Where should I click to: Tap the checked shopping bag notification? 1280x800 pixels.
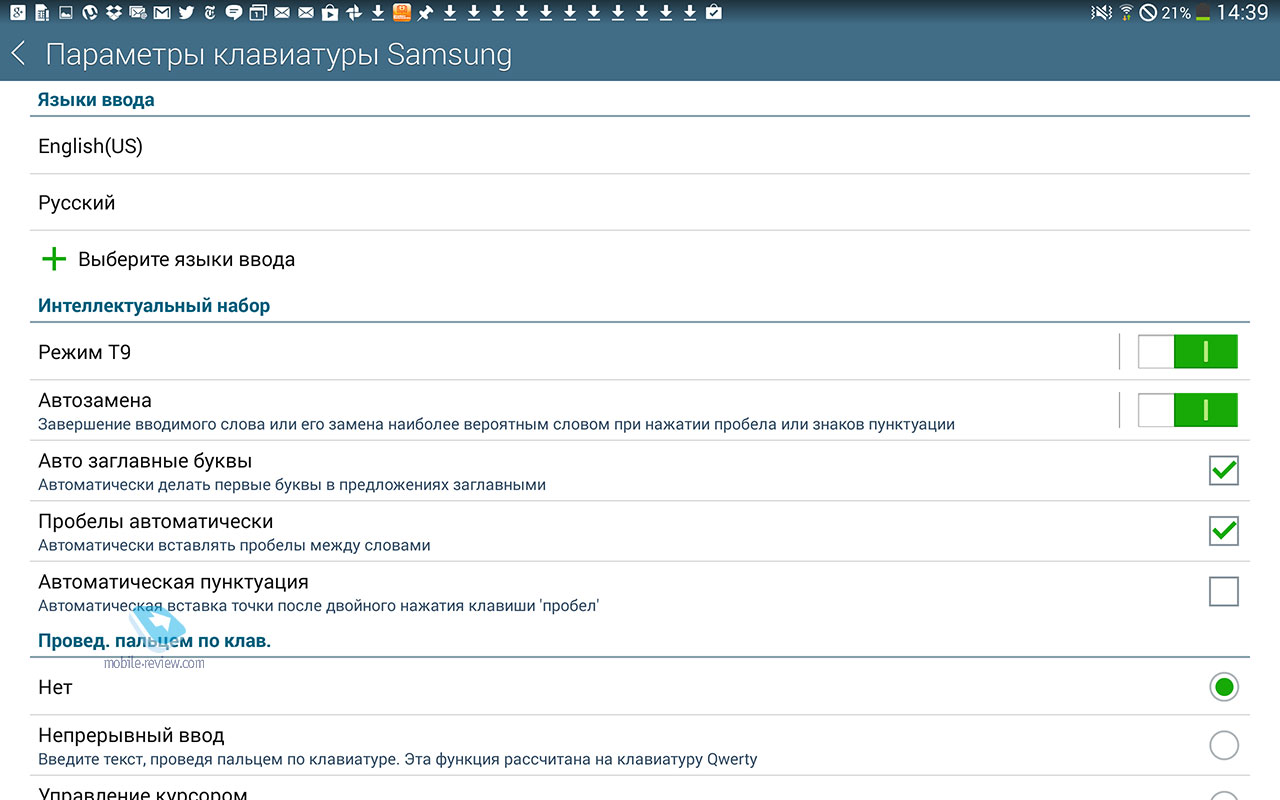[713, 13]
